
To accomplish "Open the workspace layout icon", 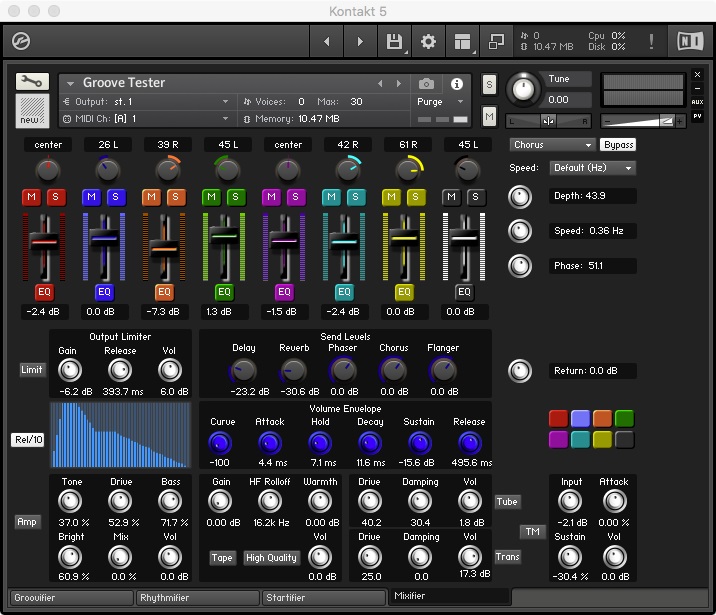I will point(461,42).
